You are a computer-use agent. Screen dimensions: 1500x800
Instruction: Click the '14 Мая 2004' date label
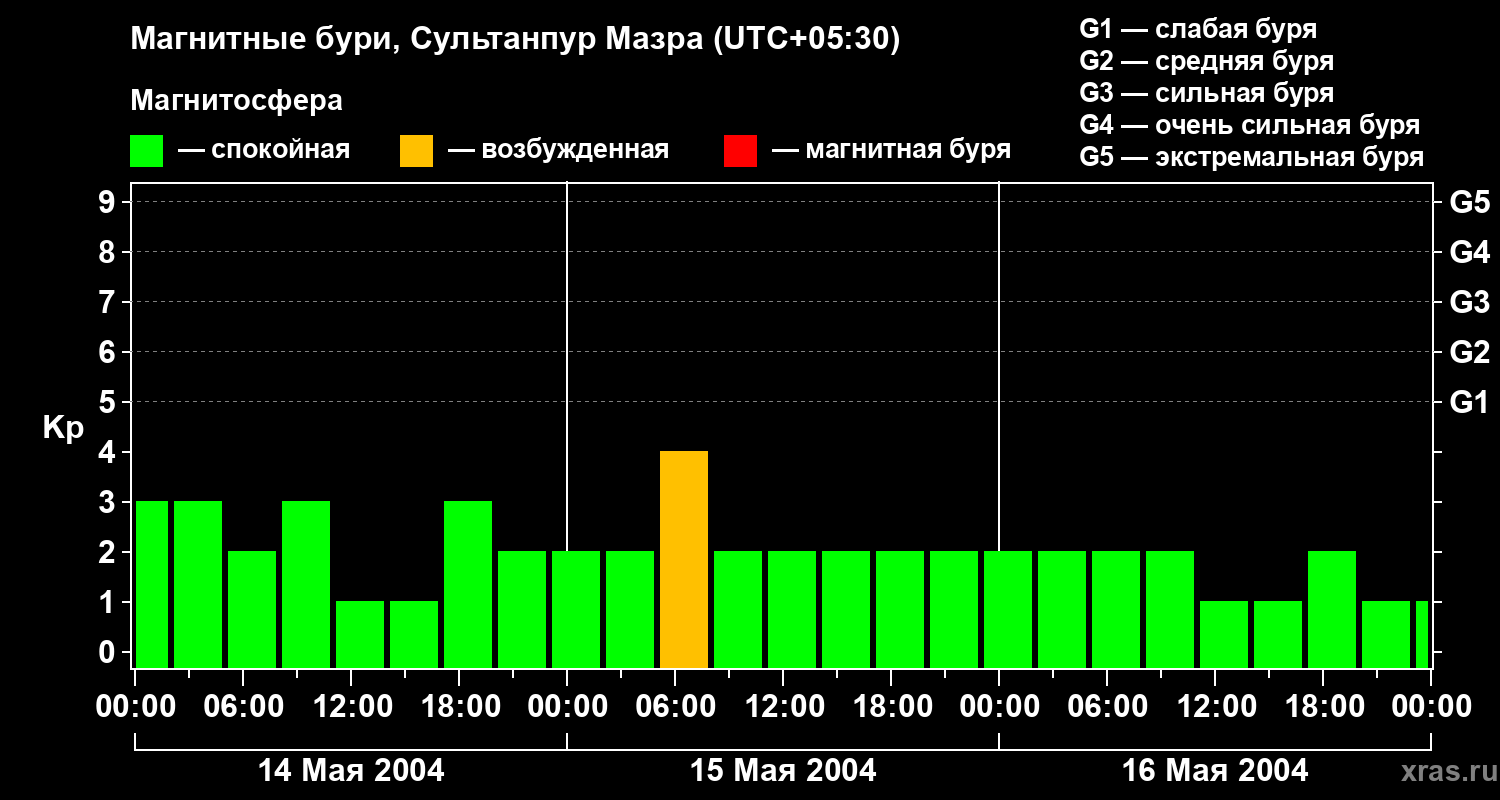[x=351, y=770]
